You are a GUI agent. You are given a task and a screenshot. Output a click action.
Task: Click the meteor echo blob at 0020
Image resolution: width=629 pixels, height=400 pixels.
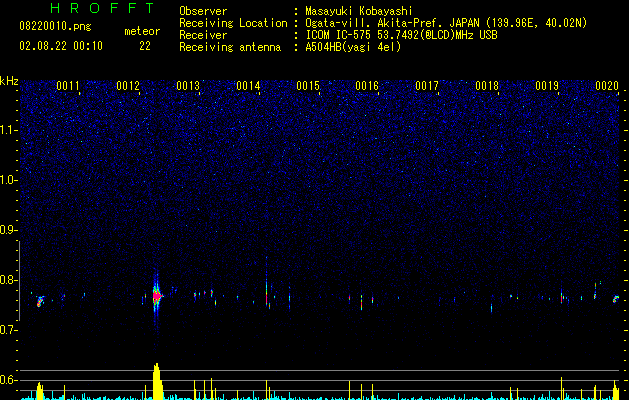click(x=616, y=299)
